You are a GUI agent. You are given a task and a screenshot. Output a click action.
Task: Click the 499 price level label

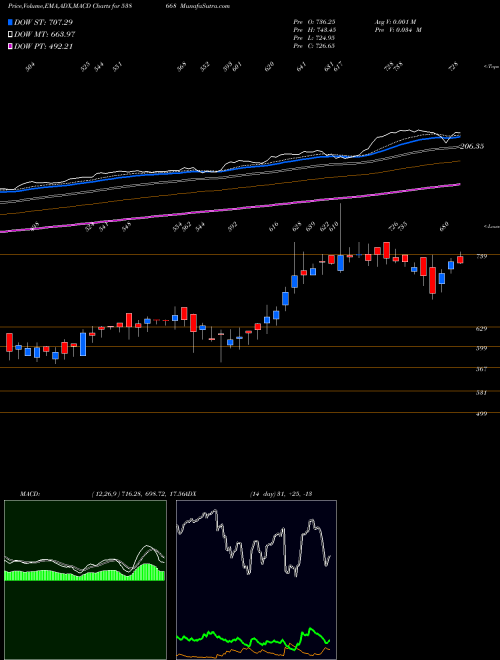(481, 414)
